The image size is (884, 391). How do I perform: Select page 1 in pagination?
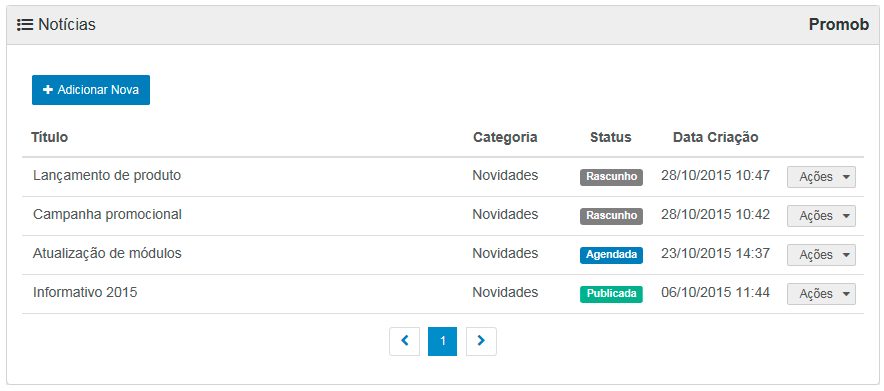point(443,341)
